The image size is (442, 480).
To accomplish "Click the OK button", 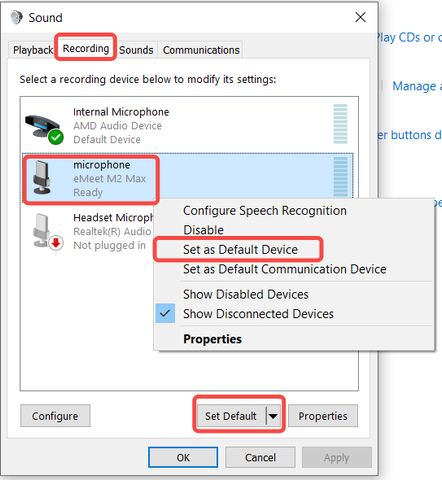I will coord(183,457).
